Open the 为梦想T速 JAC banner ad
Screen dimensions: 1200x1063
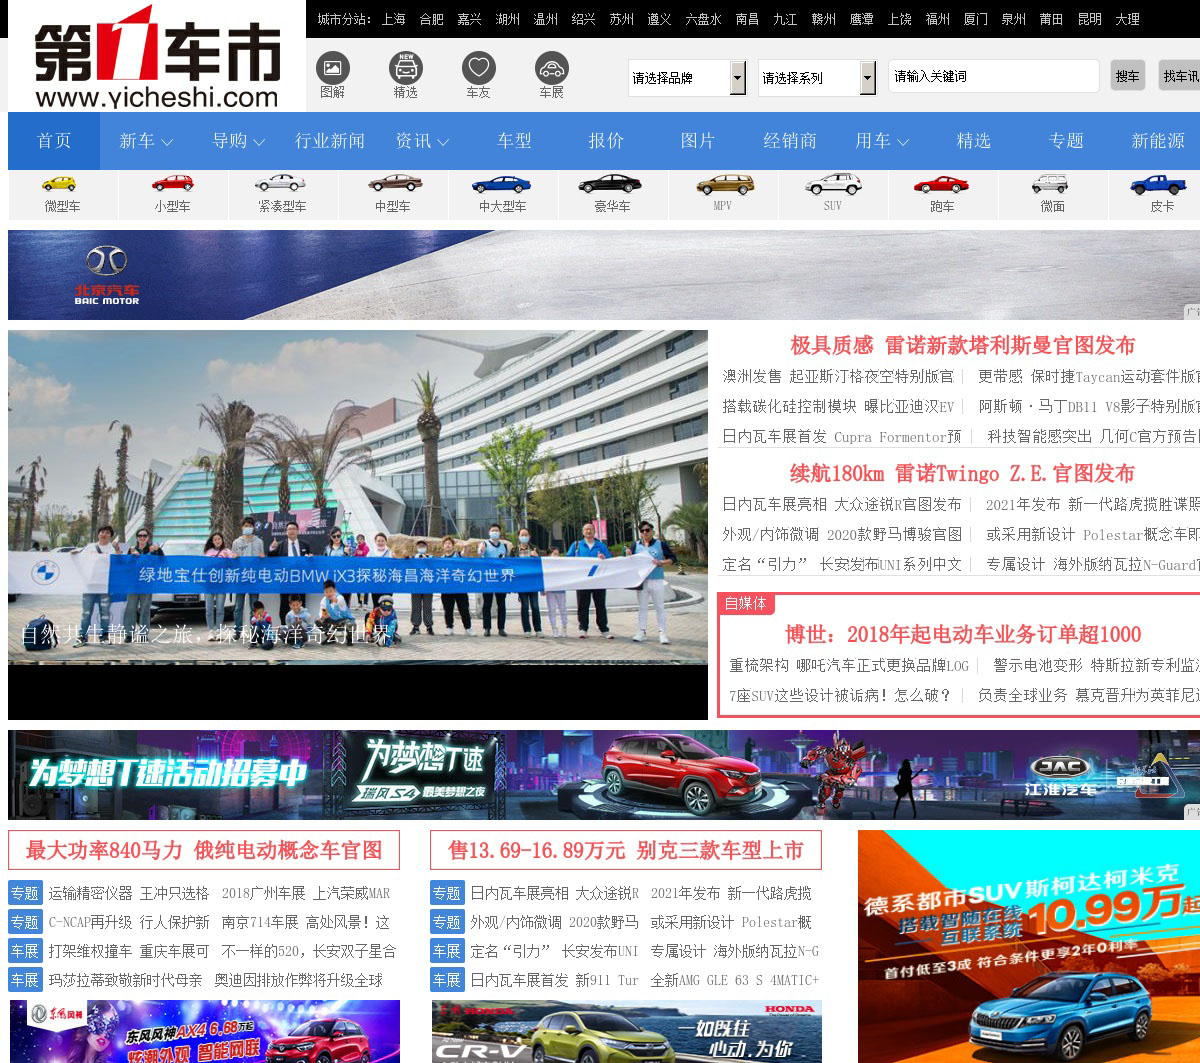604,775
